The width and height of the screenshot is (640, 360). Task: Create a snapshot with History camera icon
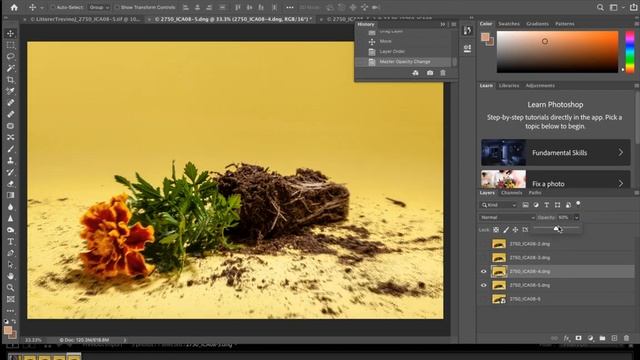(430, 73)
